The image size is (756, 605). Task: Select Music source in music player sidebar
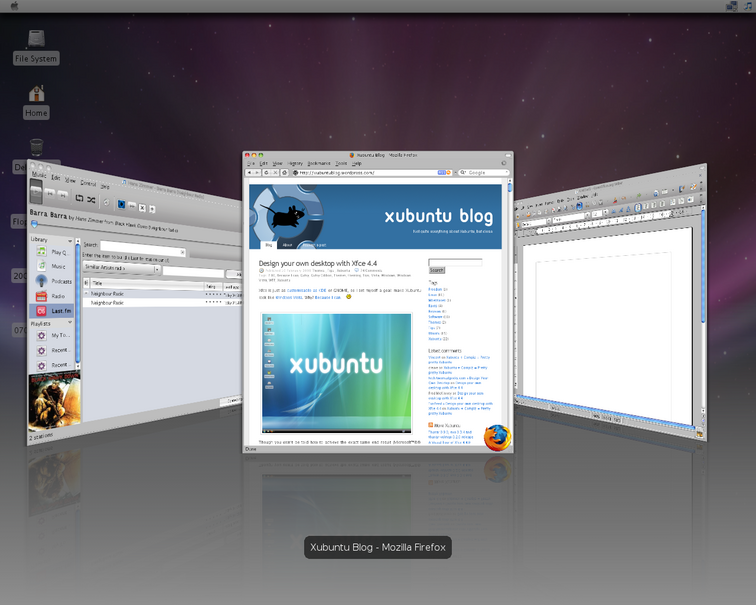(x=52, y=266)
